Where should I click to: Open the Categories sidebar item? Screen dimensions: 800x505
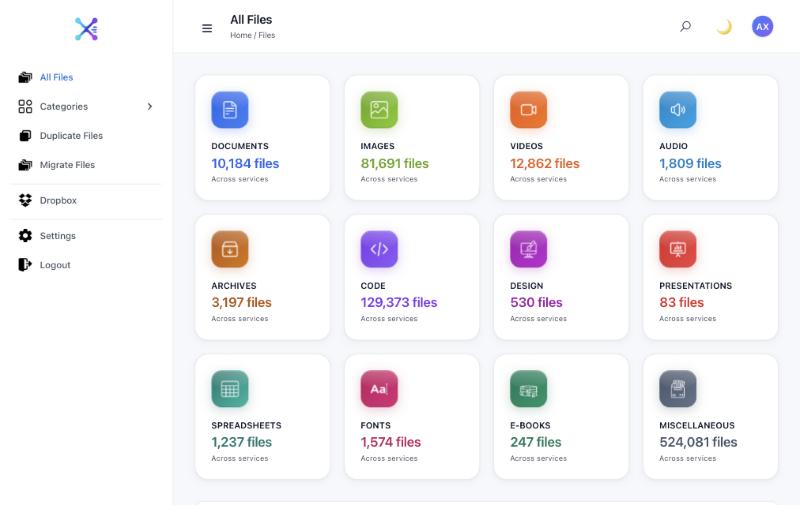86,106
